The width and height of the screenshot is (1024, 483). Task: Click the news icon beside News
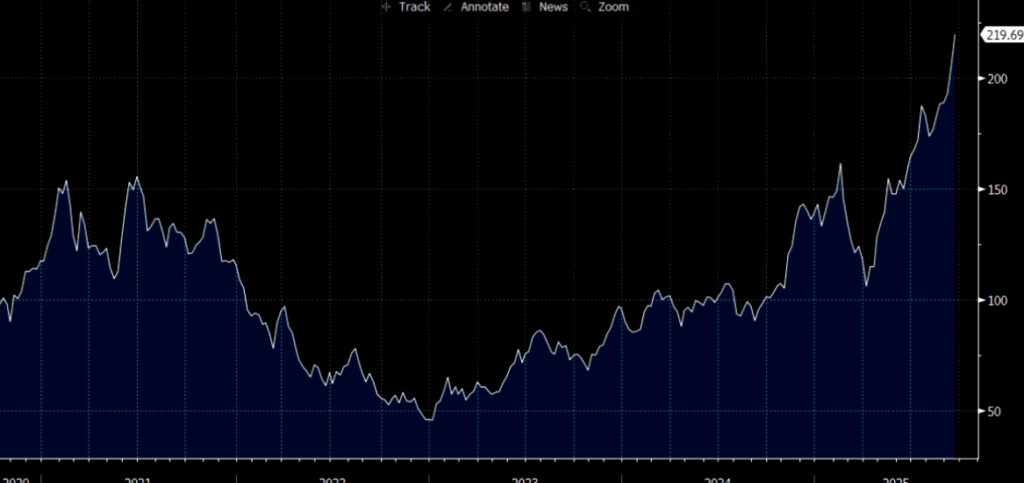click(x=525, y=7)
